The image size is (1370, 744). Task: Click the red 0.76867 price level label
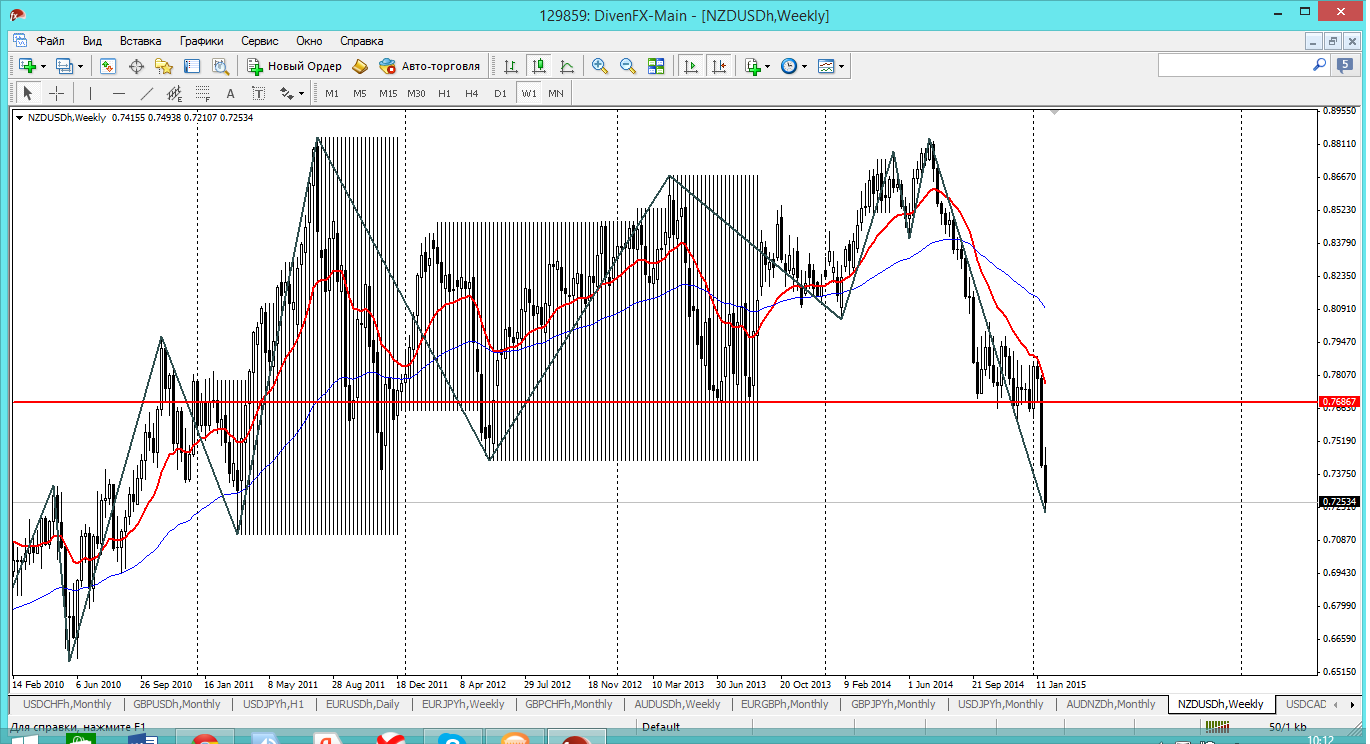click(1339, 401)
